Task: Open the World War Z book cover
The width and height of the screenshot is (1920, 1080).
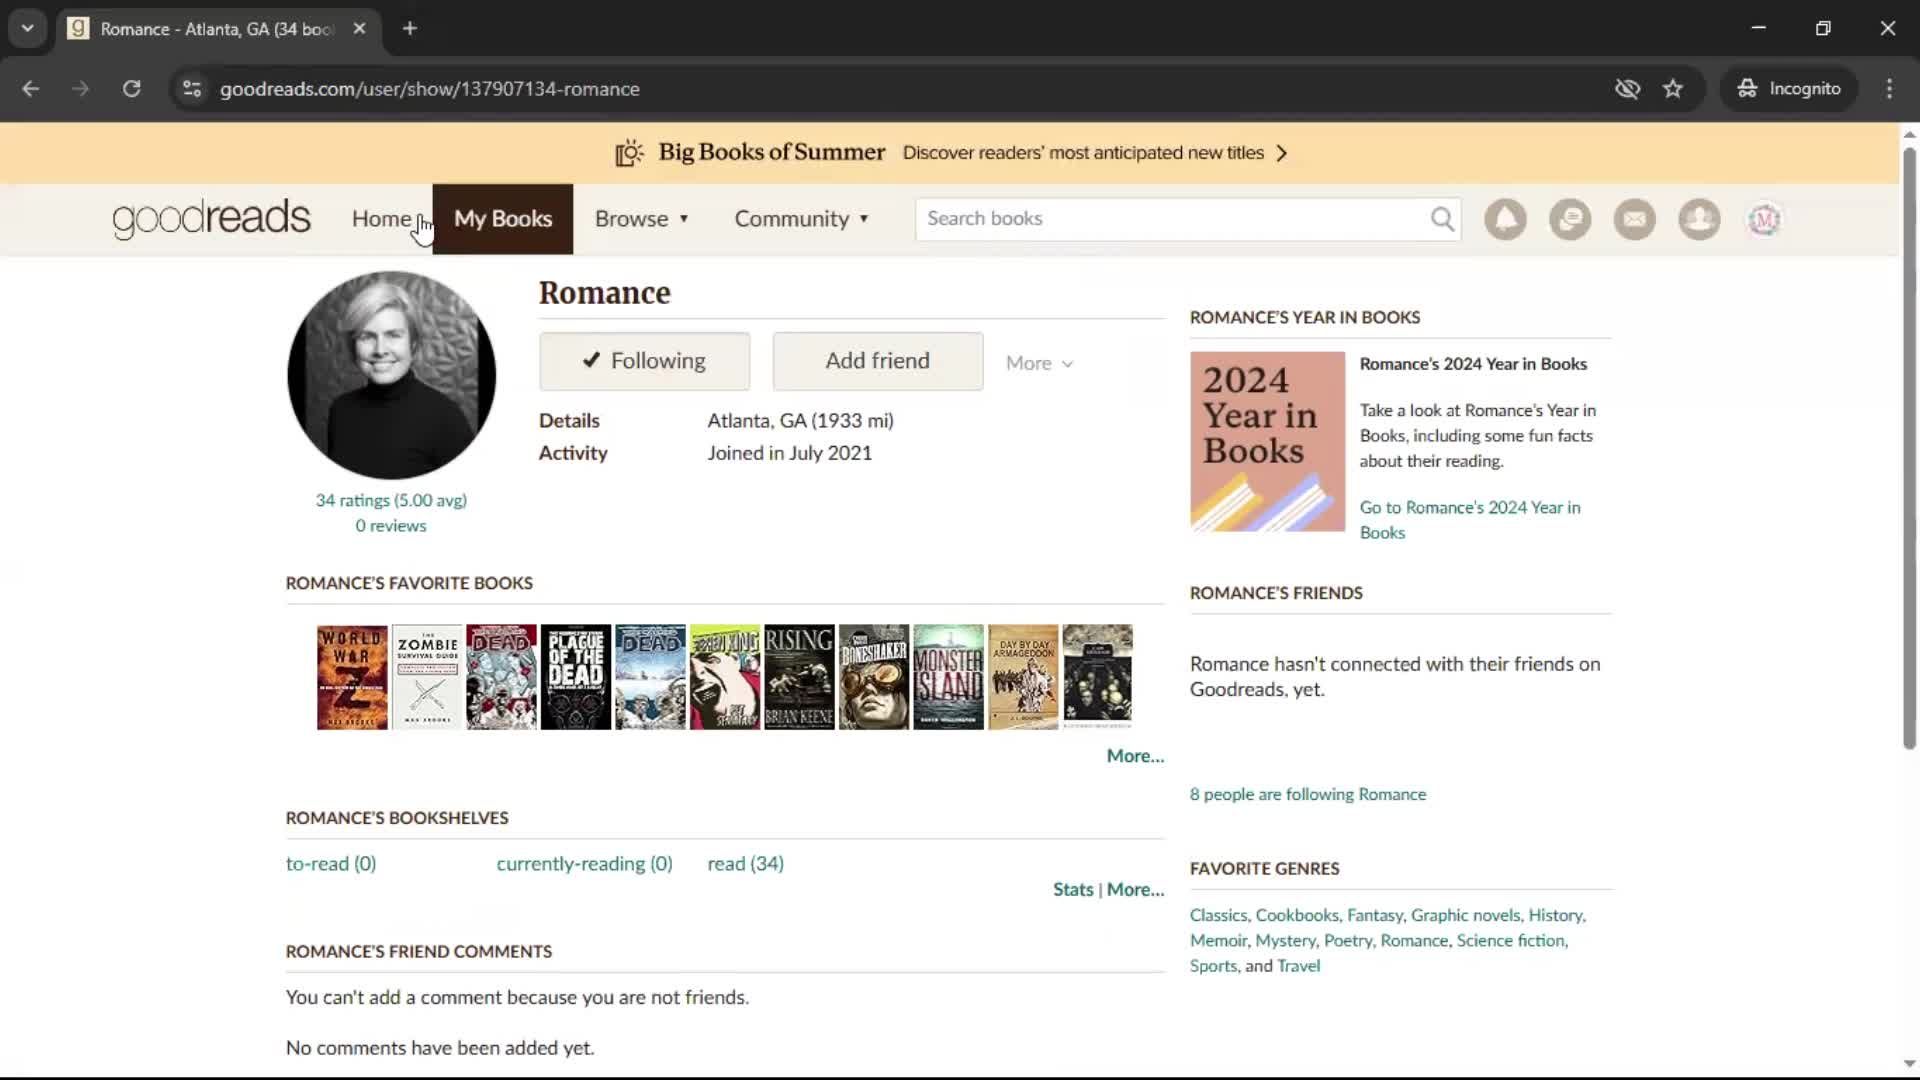Action: pos(352,677)
